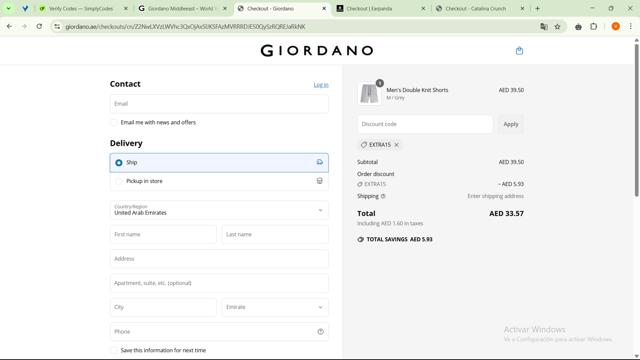Click the Total AED 33.57 amount
The image size is (640, 360).
click(x=506, y=213)
